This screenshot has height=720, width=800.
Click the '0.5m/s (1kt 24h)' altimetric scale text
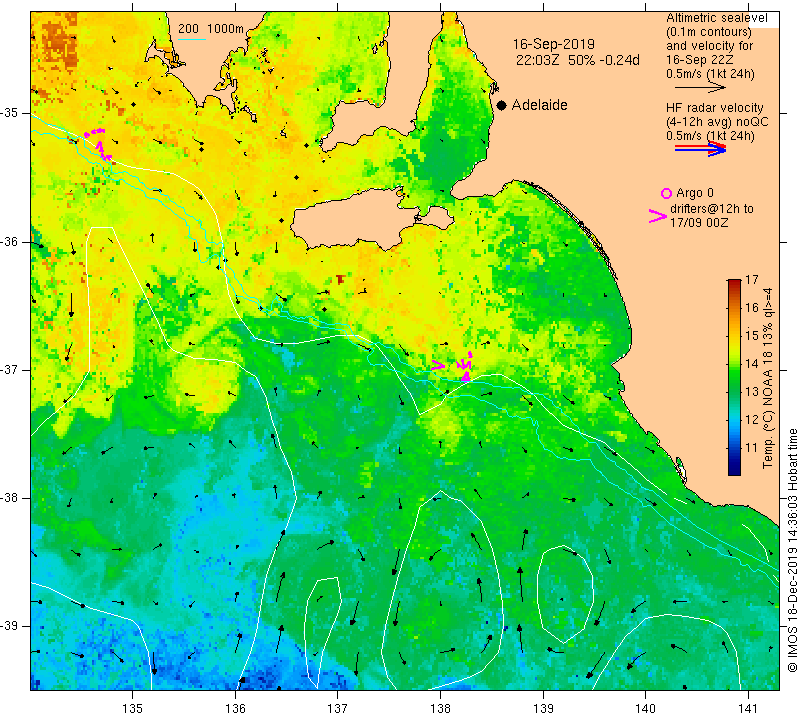[710, 74]
